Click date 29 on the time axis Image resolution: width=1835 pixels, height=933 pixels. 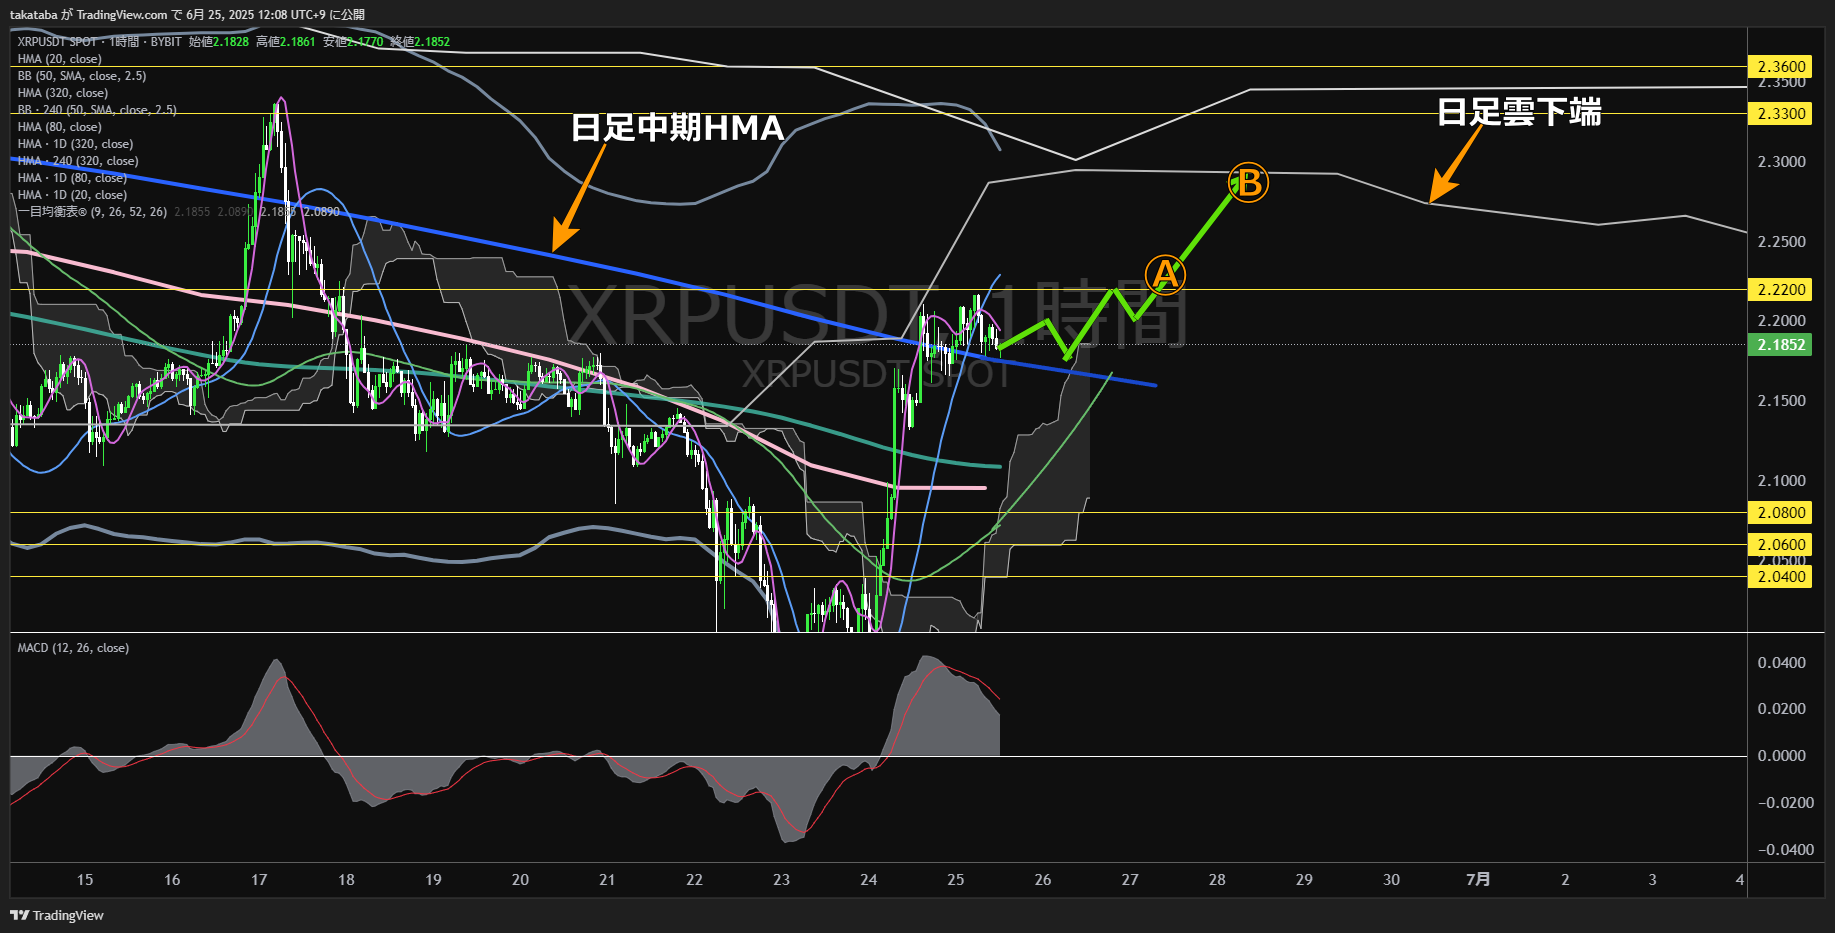coord(1304,880)
